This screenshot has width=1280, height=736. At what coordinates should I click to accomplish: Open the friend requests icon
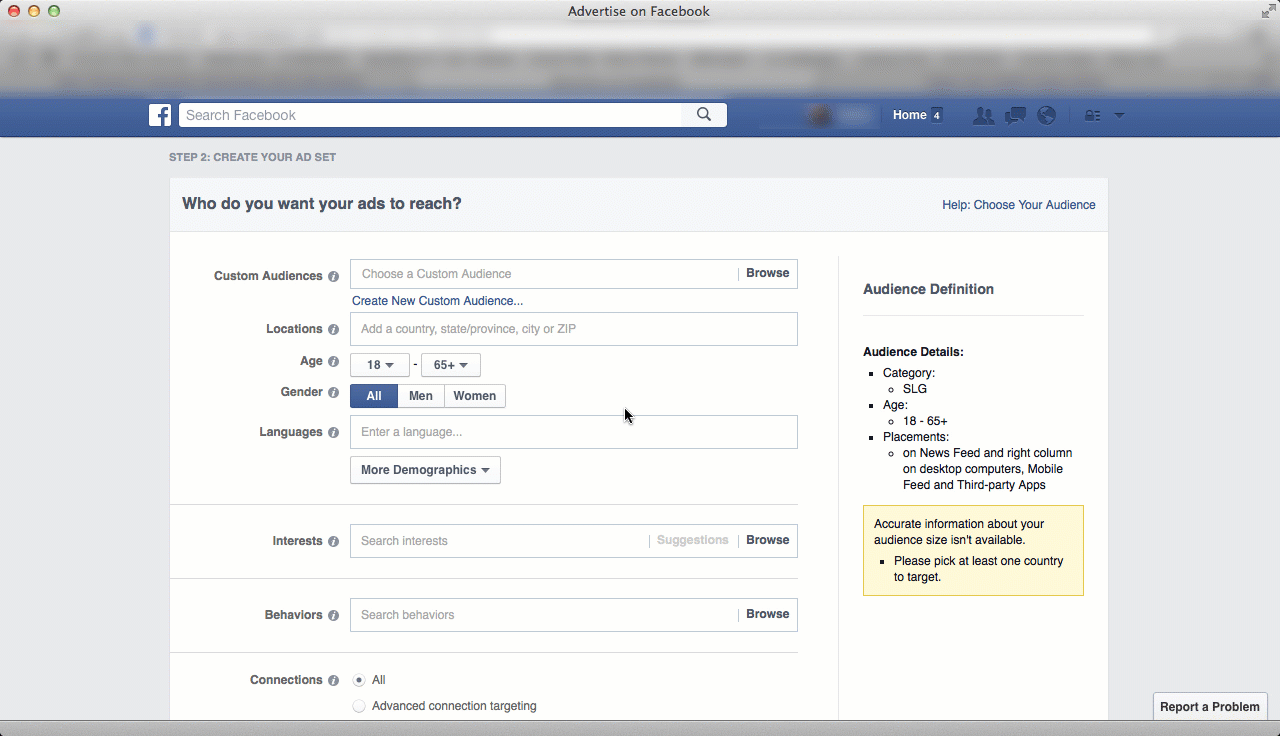pos(984,115)
